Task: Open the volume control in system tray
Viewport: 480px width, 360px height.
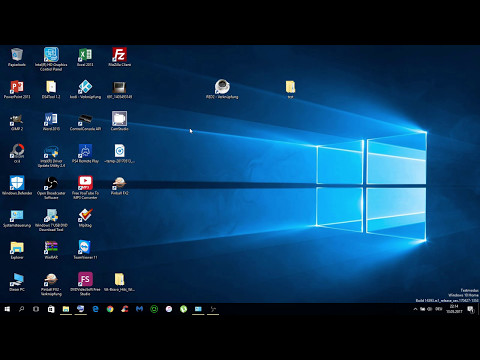Action: tap(430, 309)
